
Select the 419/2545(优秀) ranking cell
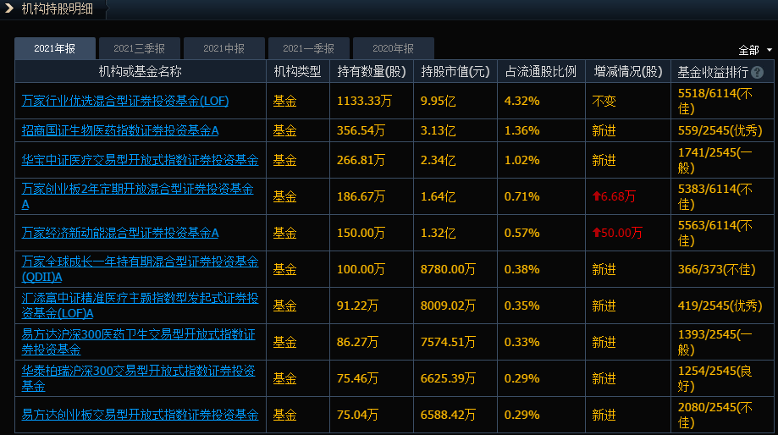(720, 306)
